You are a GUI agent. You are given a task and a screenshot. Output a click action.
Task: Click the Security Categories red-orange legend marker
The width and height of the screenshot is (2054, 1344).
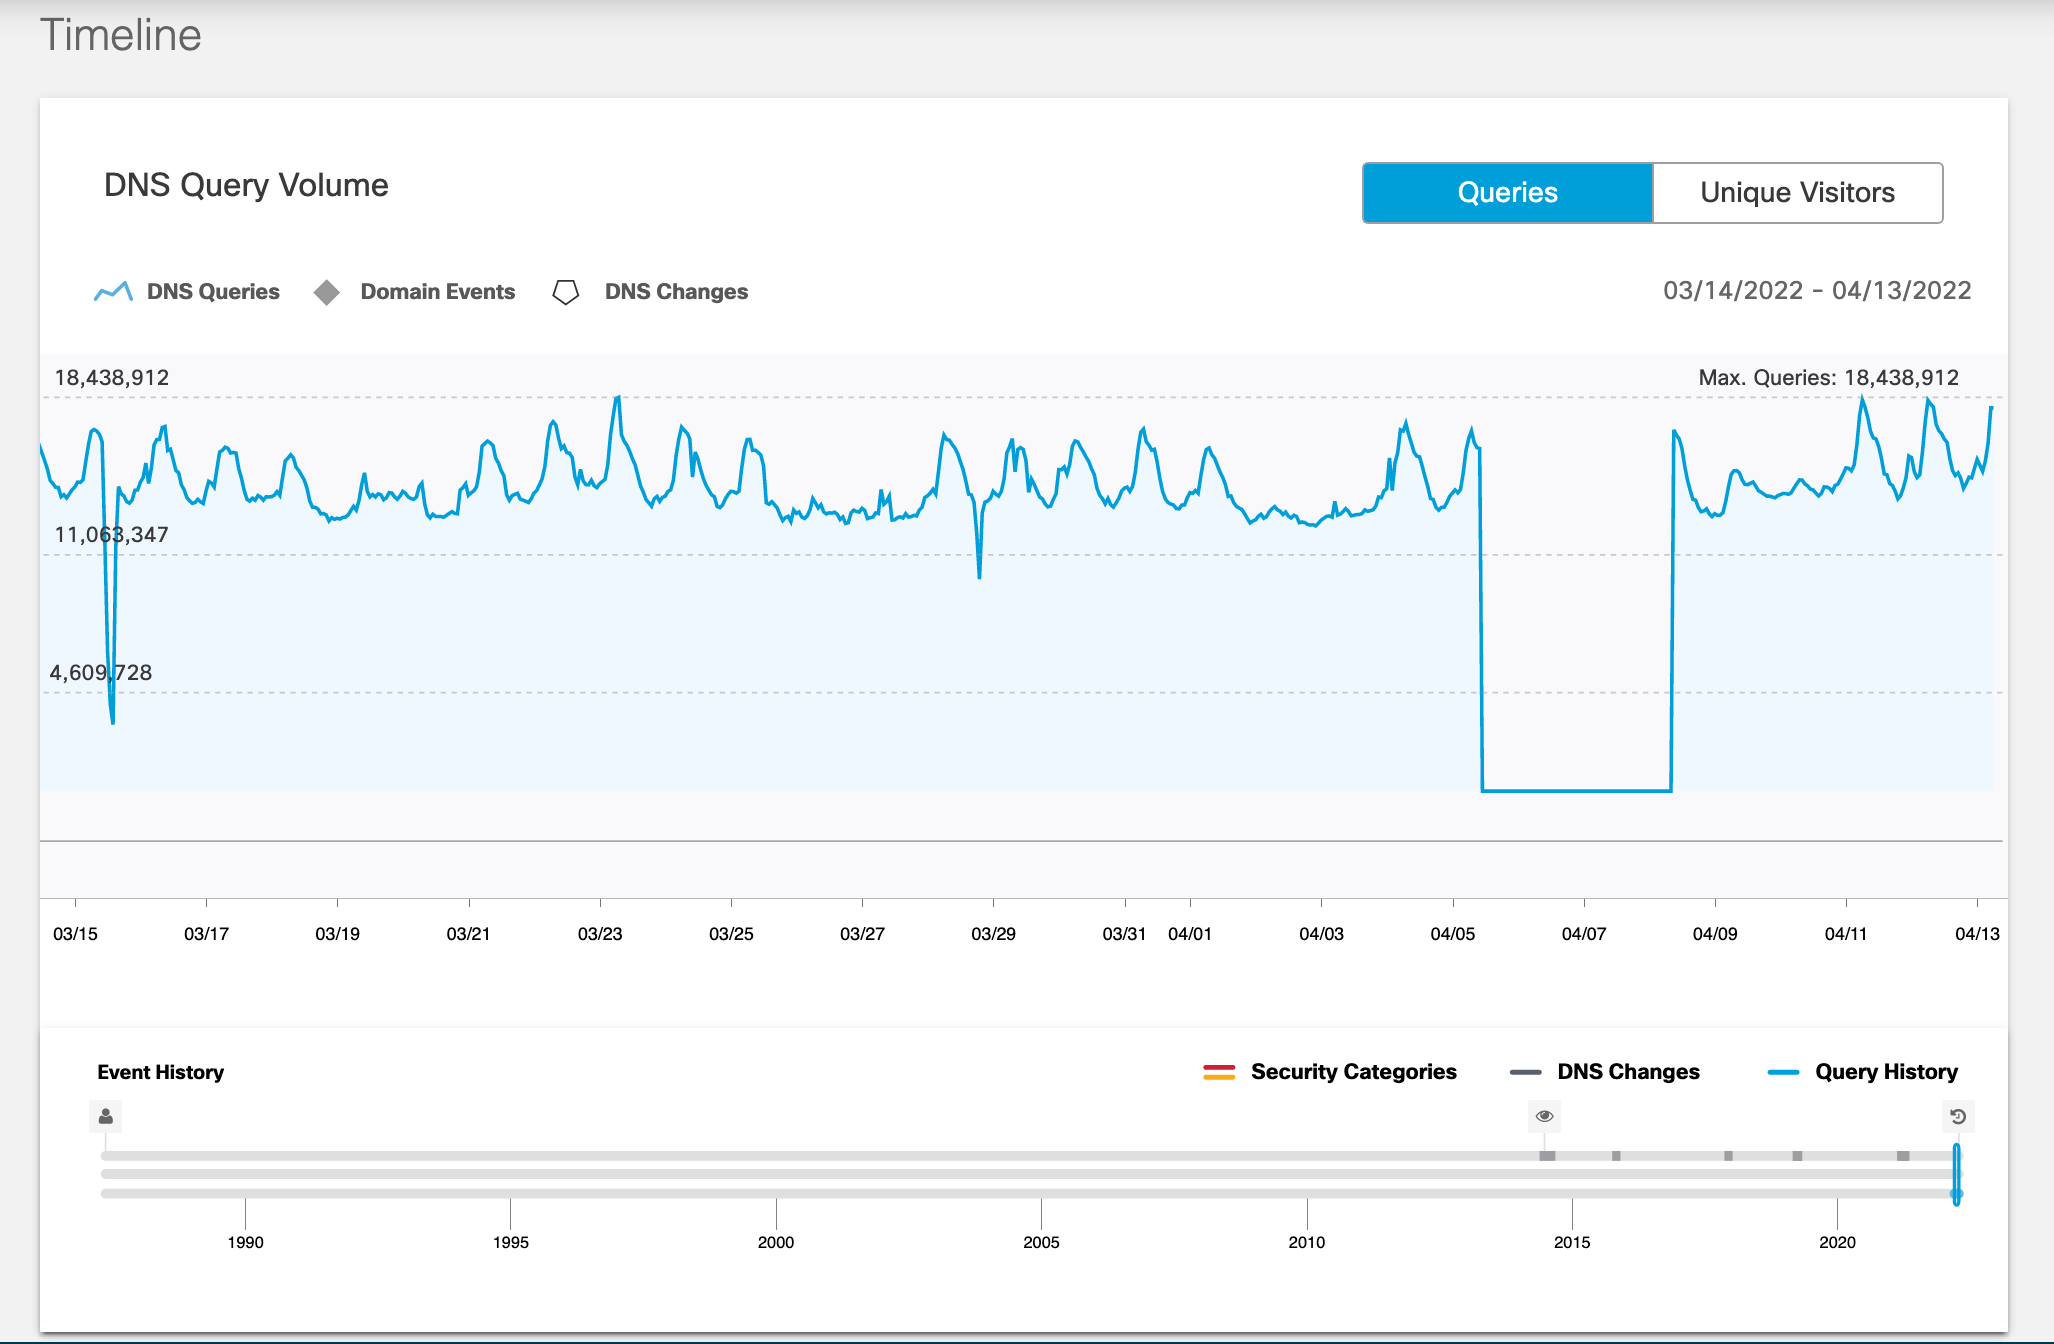(1219, 1072)
